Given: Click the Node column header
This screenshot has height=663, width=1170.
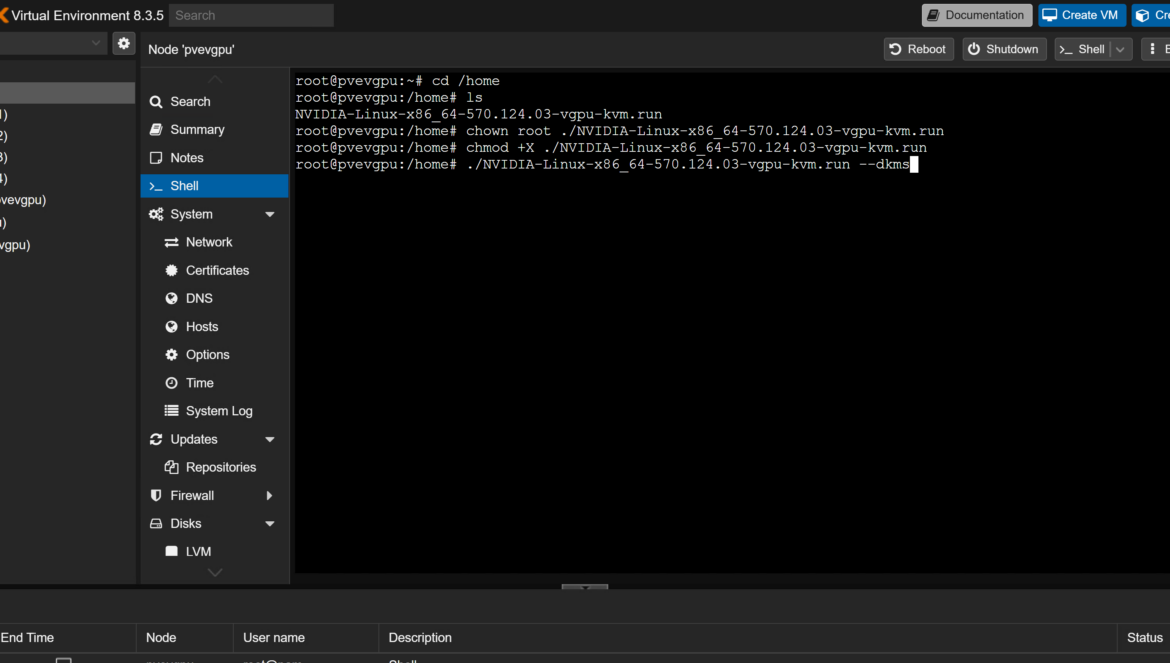Looking at the screenshot, I should coord(185,638).
